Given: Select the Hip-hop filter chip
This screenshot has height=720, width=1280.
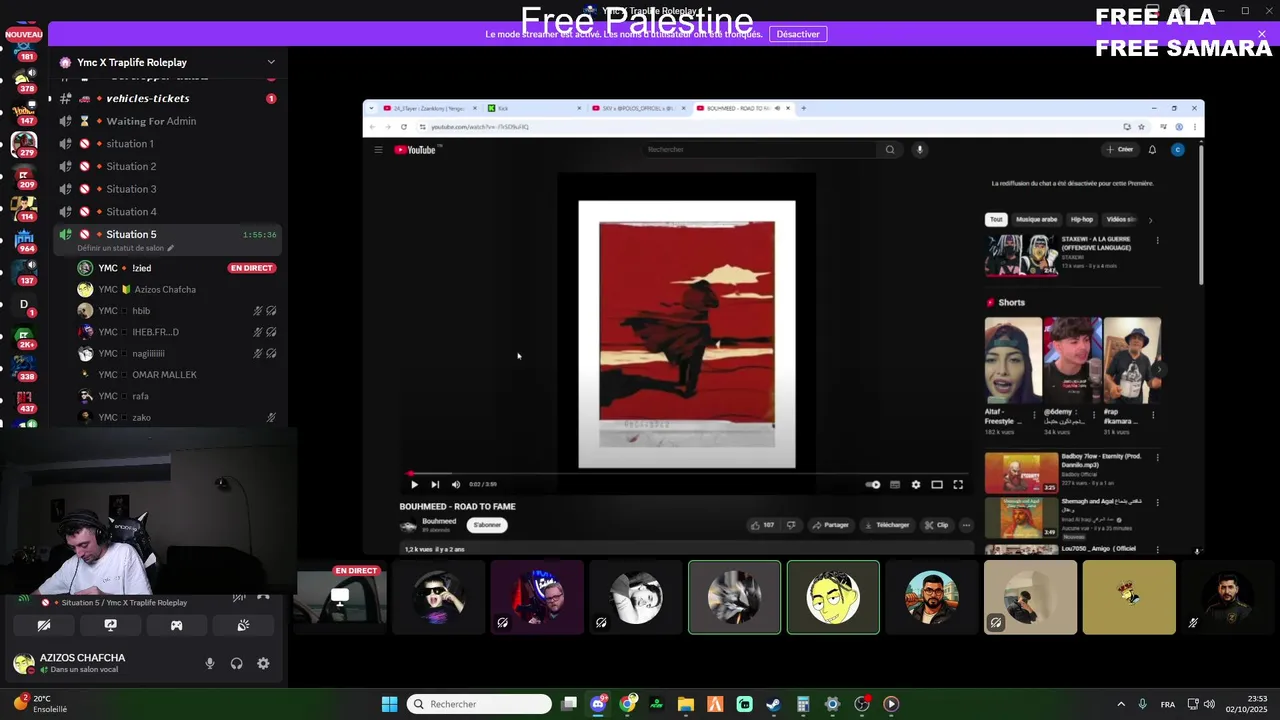Looking at the screenshot, I should pos(1082,219).
